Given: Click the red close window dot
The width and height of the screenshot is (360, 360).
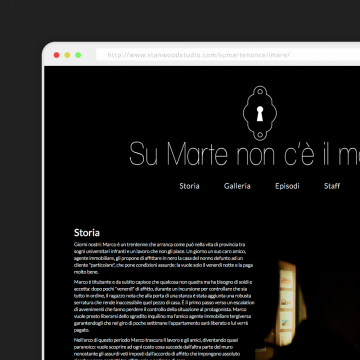Looking at the screenshot, I should pos(57,55).
